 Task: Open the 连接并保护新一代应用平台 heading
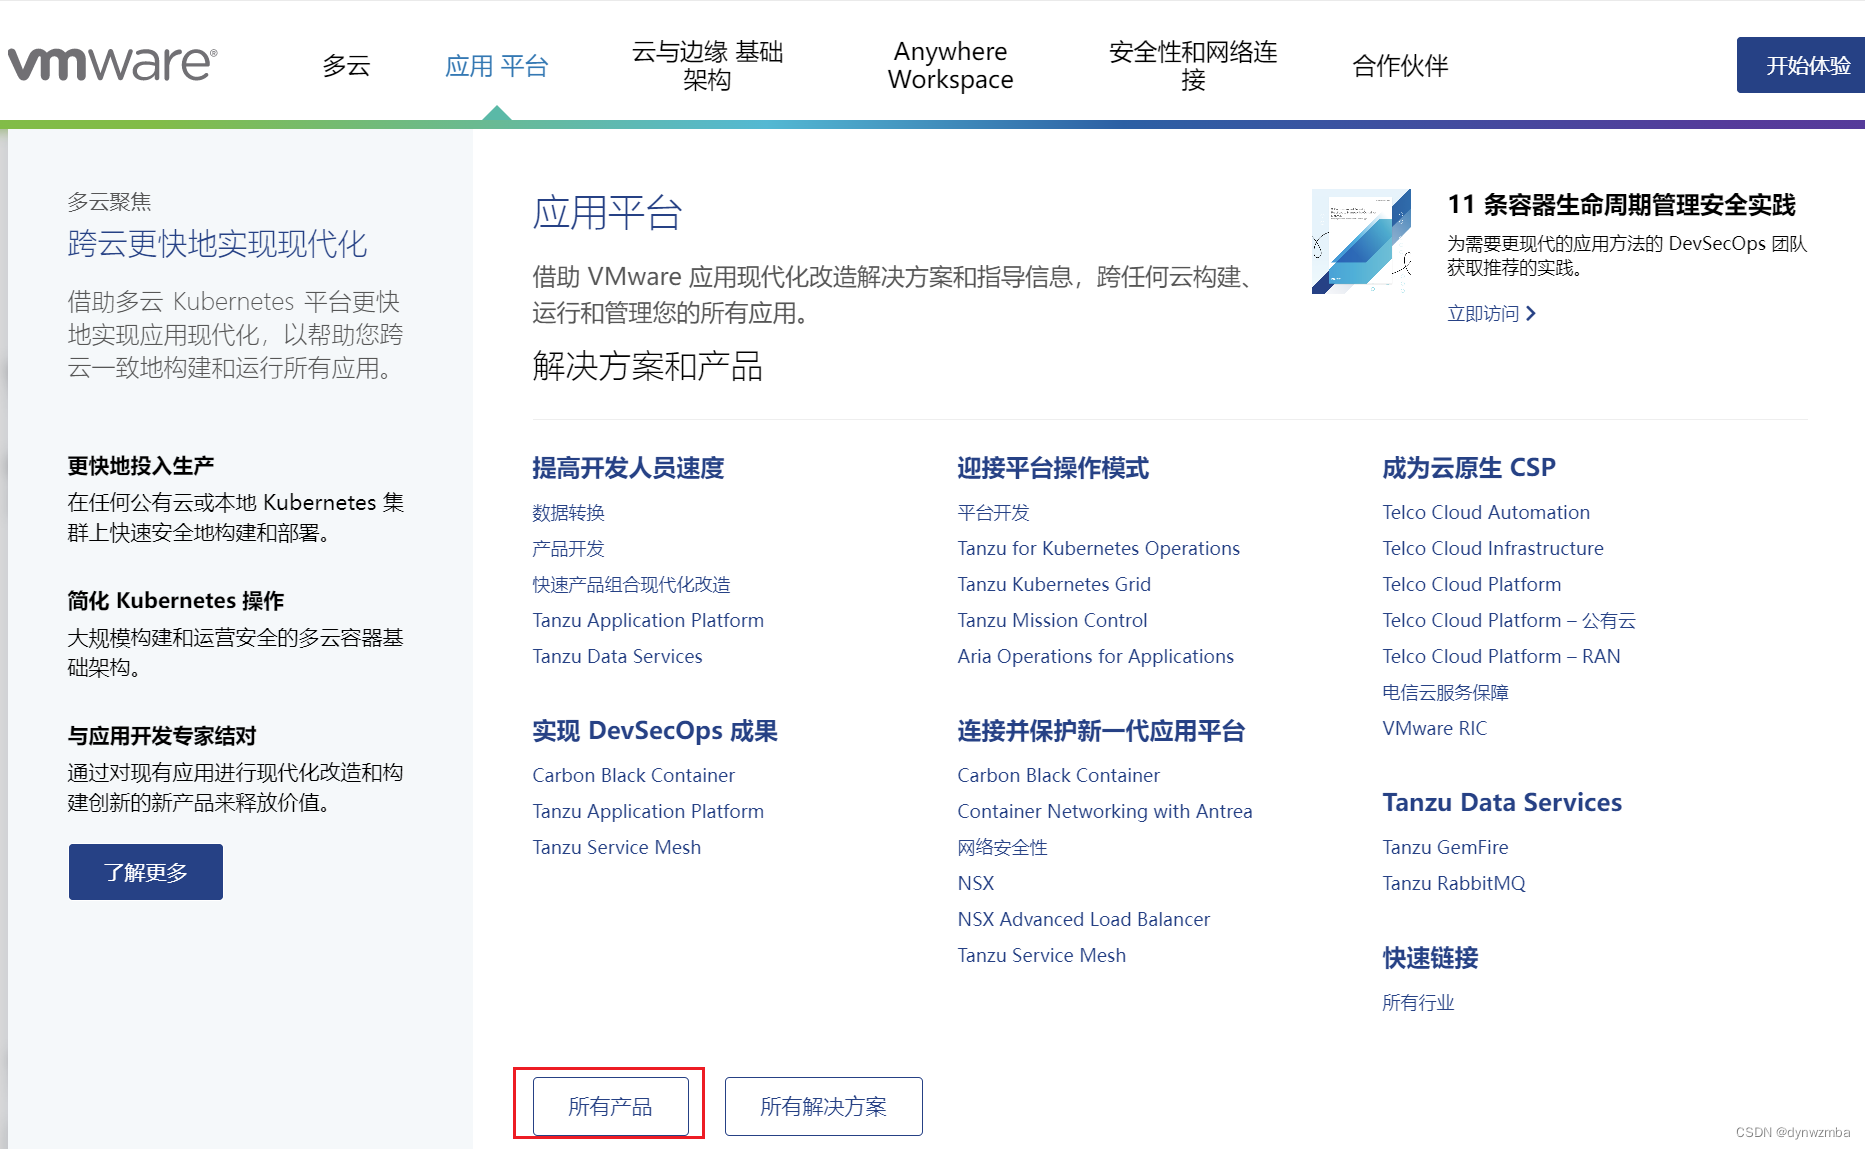(1101, 731)
